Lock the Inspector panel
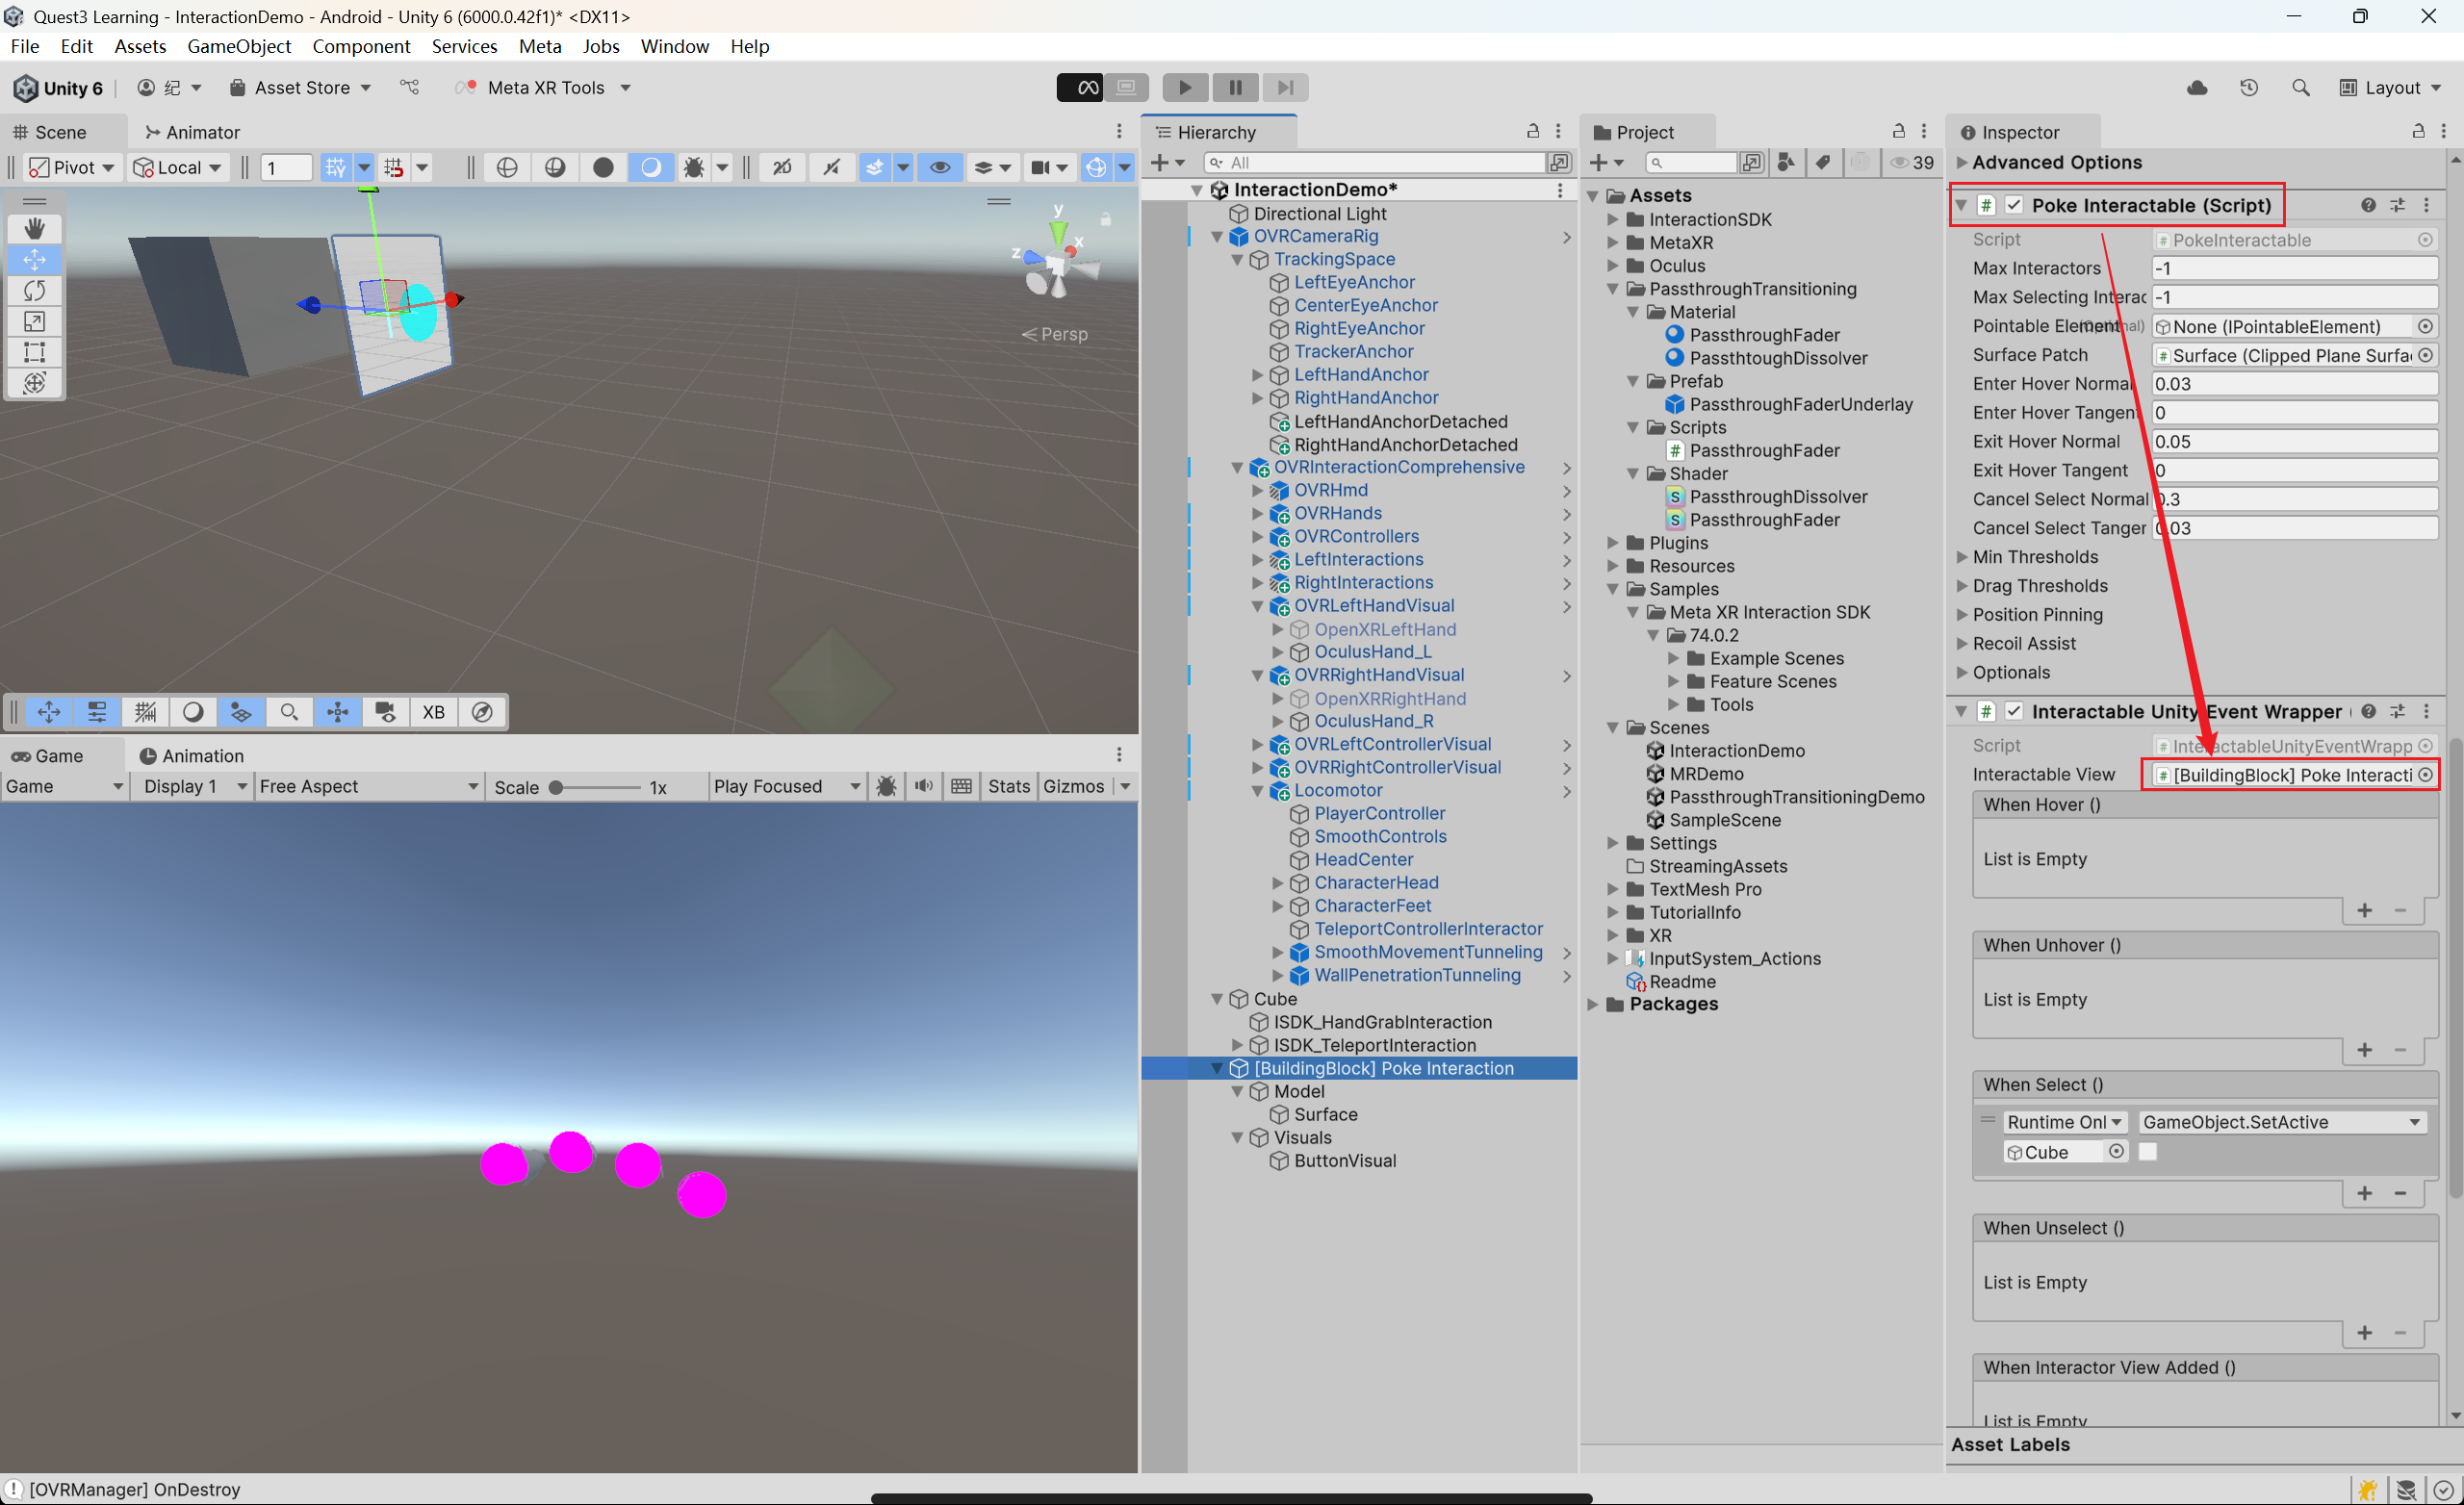Viewport: 2464px width, 1505px height. pos(2418,131)
